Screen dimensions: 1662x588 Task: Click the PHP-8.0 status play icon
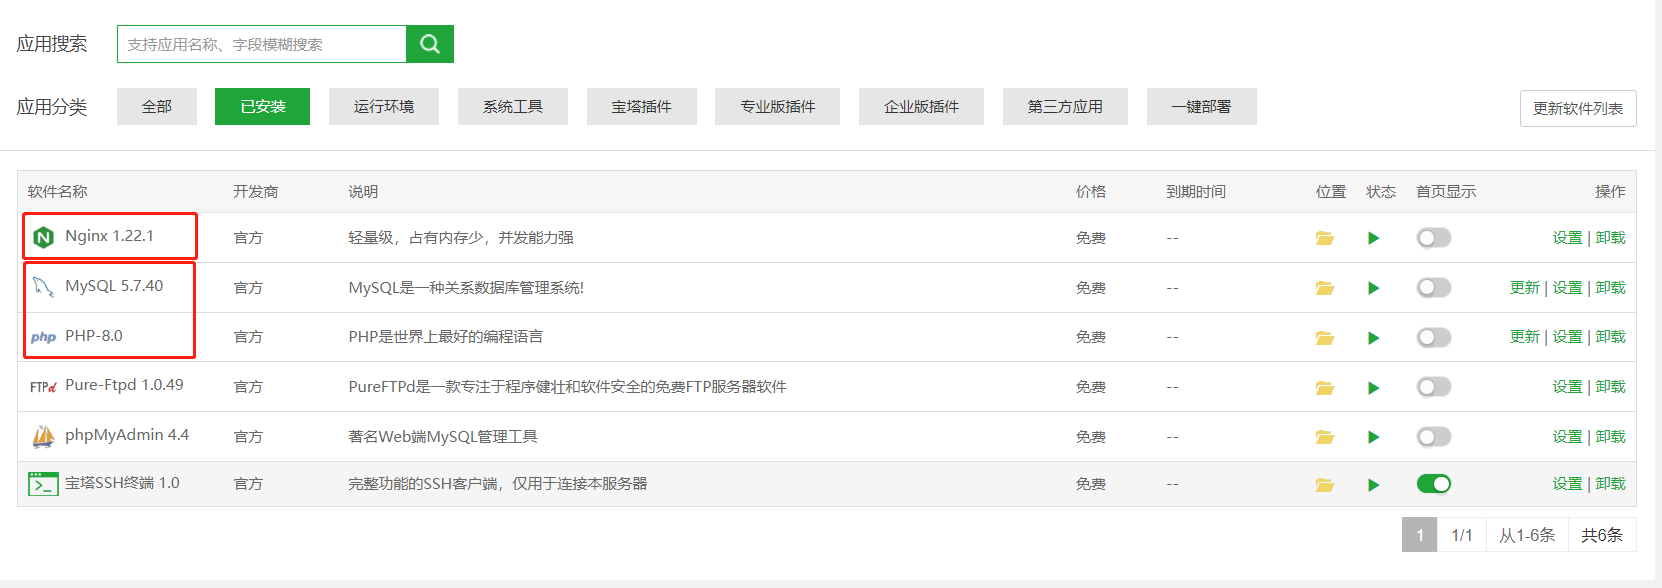coord(1374,338)
